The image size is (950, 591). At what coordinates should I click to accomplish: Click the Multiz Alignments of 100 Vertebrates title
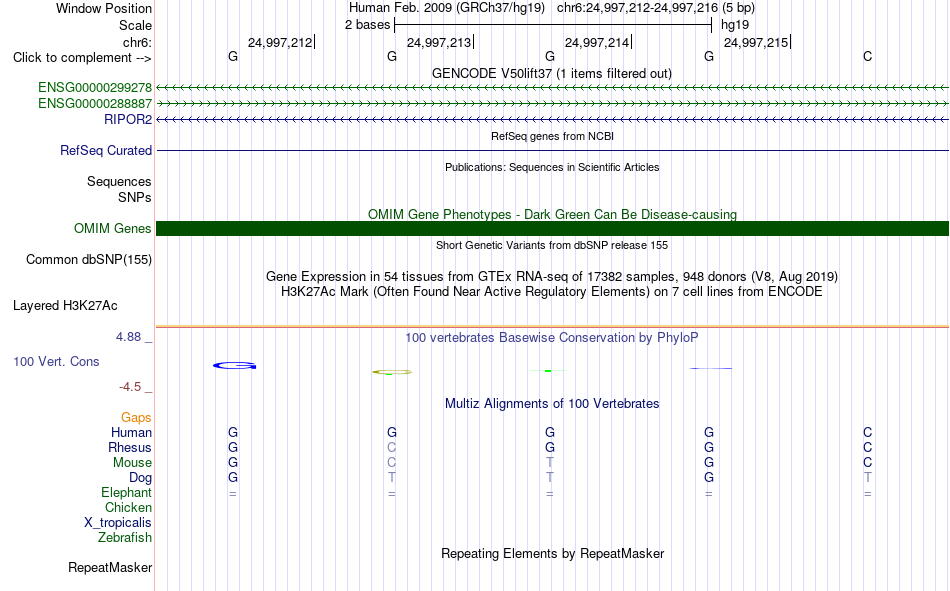click(552, 404)
